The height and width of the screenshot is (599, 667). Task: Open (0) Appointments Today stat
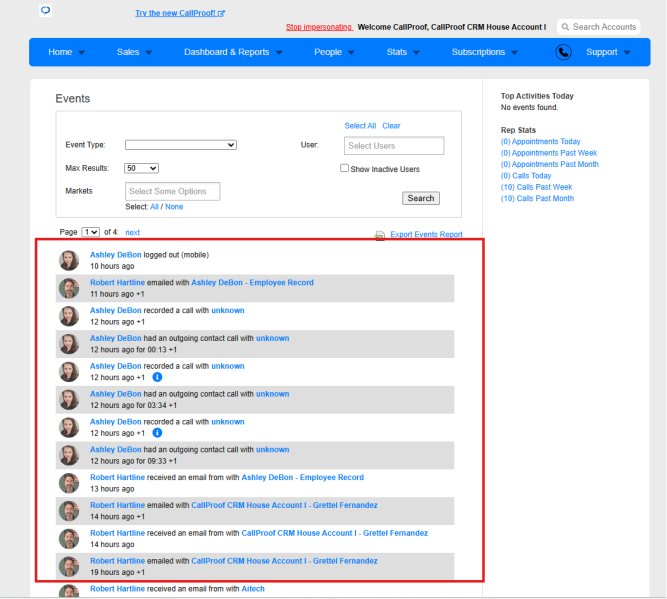tap(540, 142)
